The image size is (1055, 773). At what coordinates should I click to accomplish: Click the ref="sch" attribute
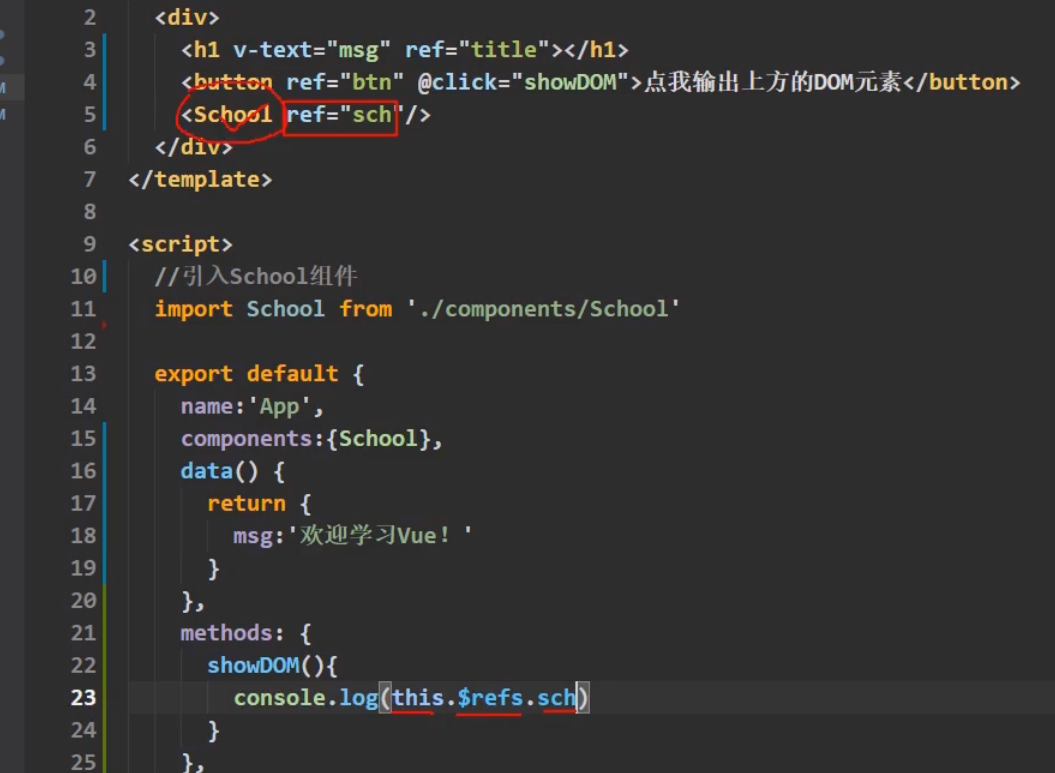coord(344,114)
